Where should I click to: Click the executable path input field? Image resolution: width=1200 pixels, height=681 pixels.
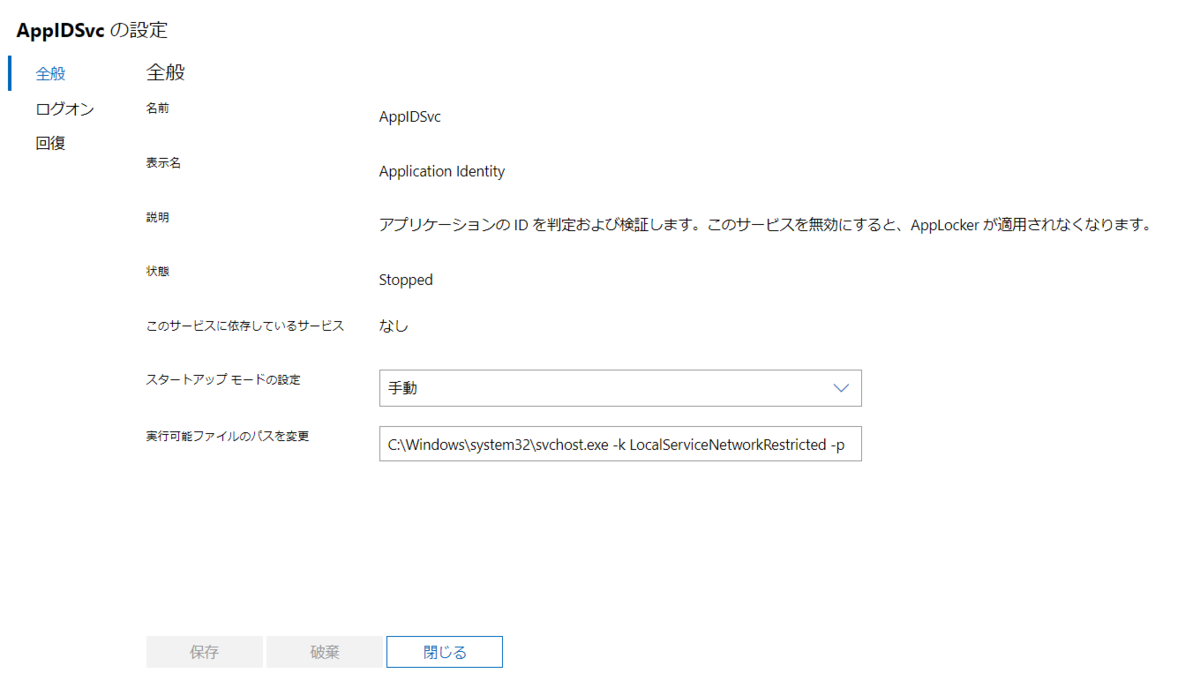pyautogui.click(x=620, y=444)
